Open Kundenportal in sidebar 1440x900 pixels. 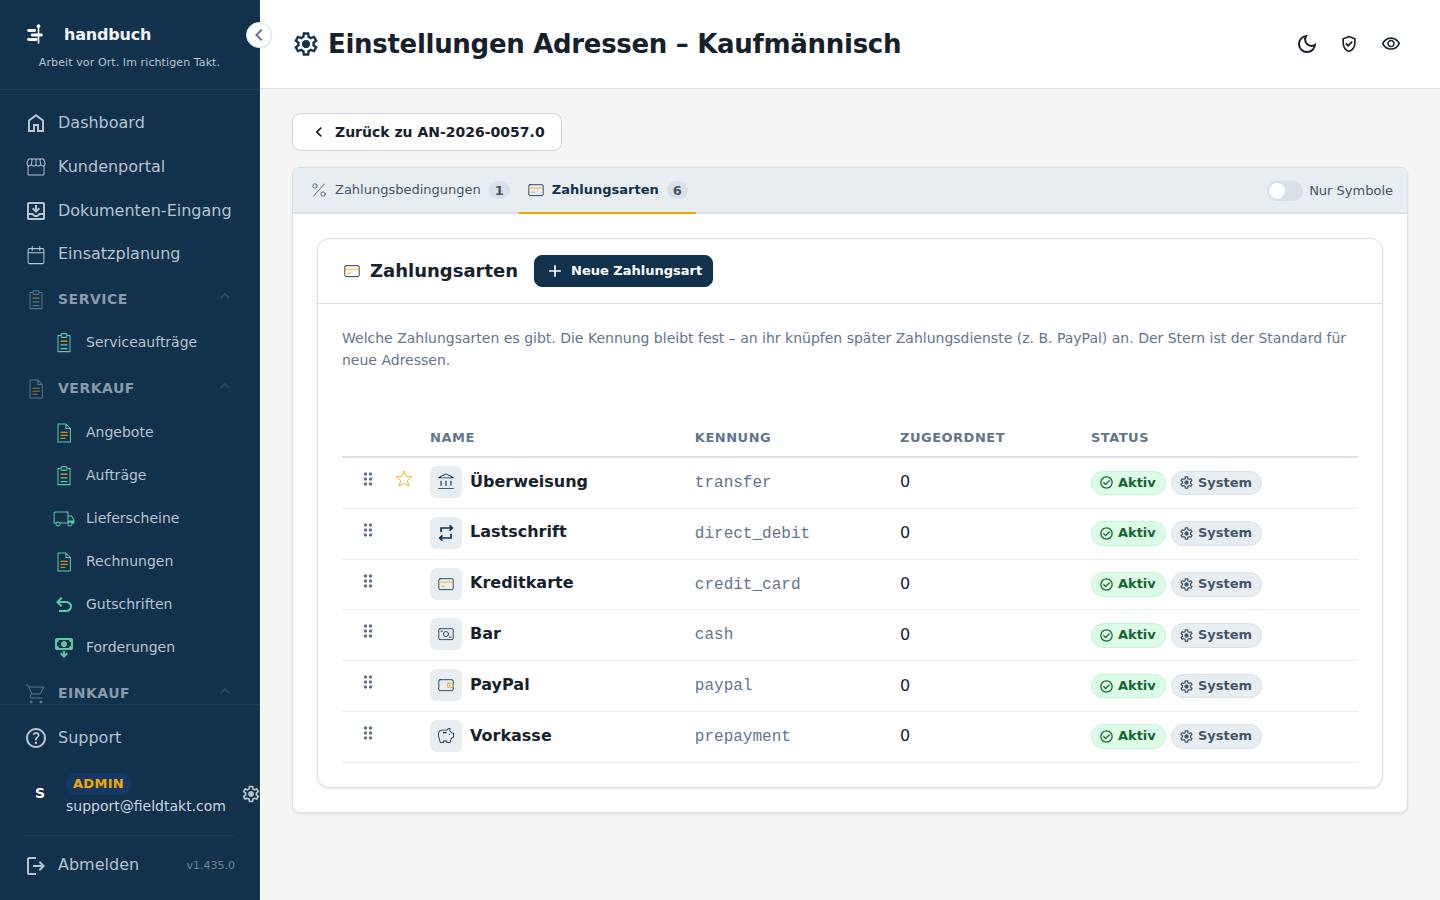[x=130, y=167]
